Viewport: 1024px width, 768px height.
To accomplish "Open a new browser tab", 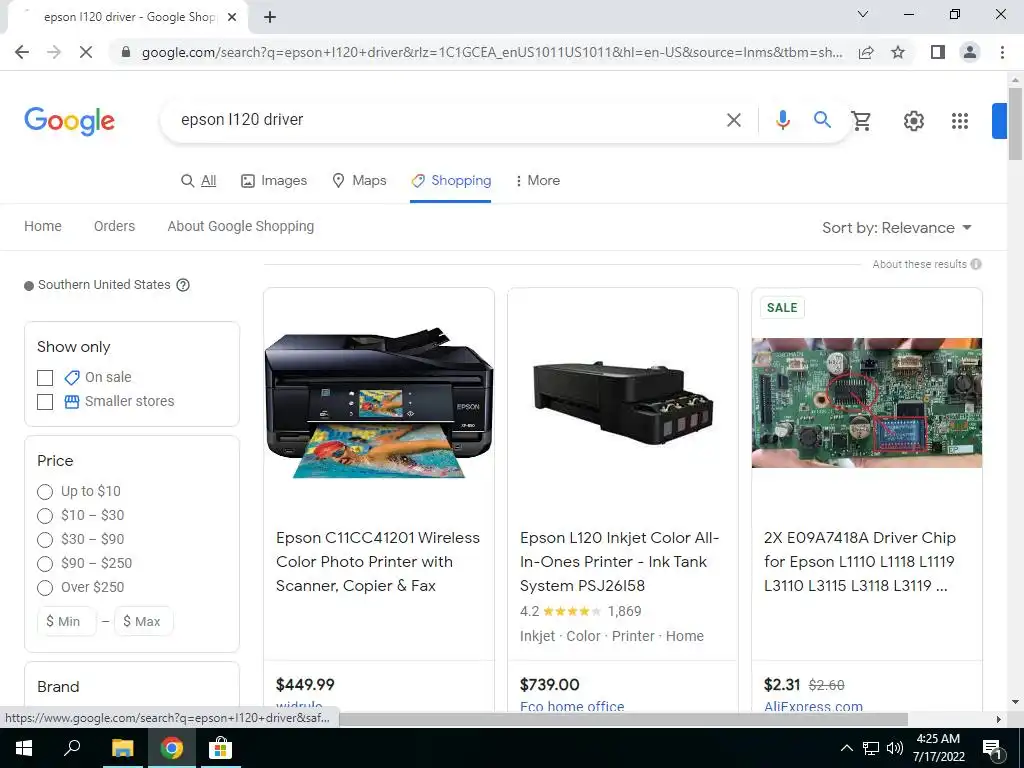I will coord(270,17).
